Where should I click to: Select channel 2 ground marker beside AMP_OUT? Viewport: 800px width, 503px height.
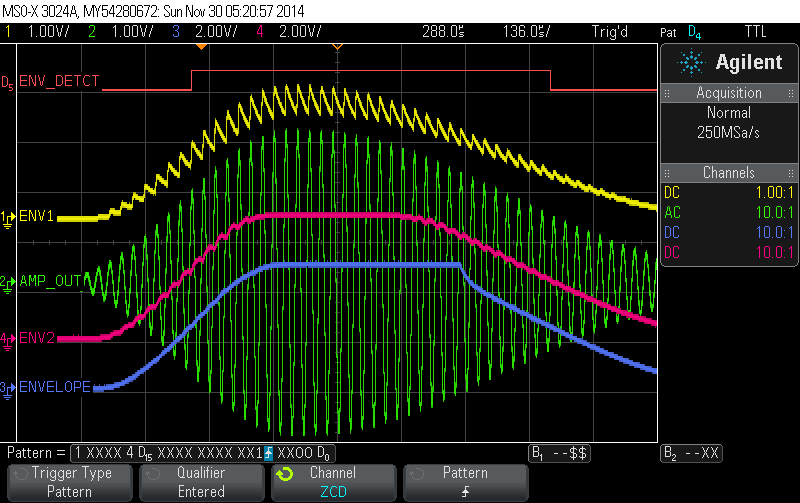pyautogui.click(x=7, y=284)
